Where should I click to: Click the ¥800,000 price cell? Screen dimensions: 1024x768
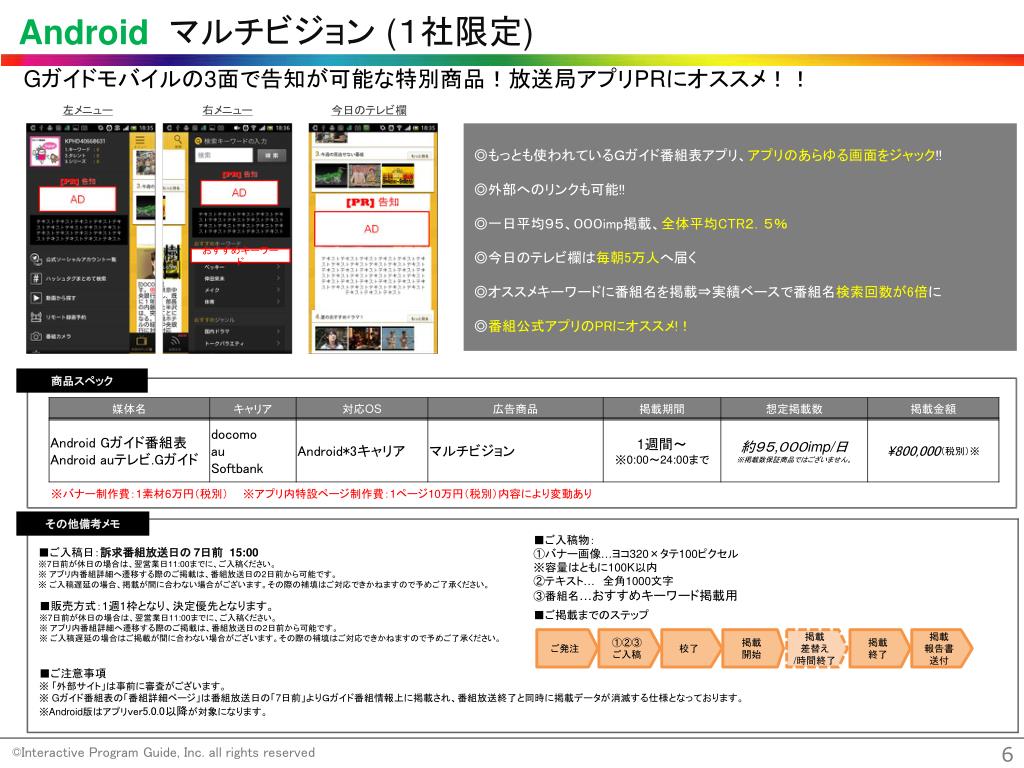(x=933, y=451)
